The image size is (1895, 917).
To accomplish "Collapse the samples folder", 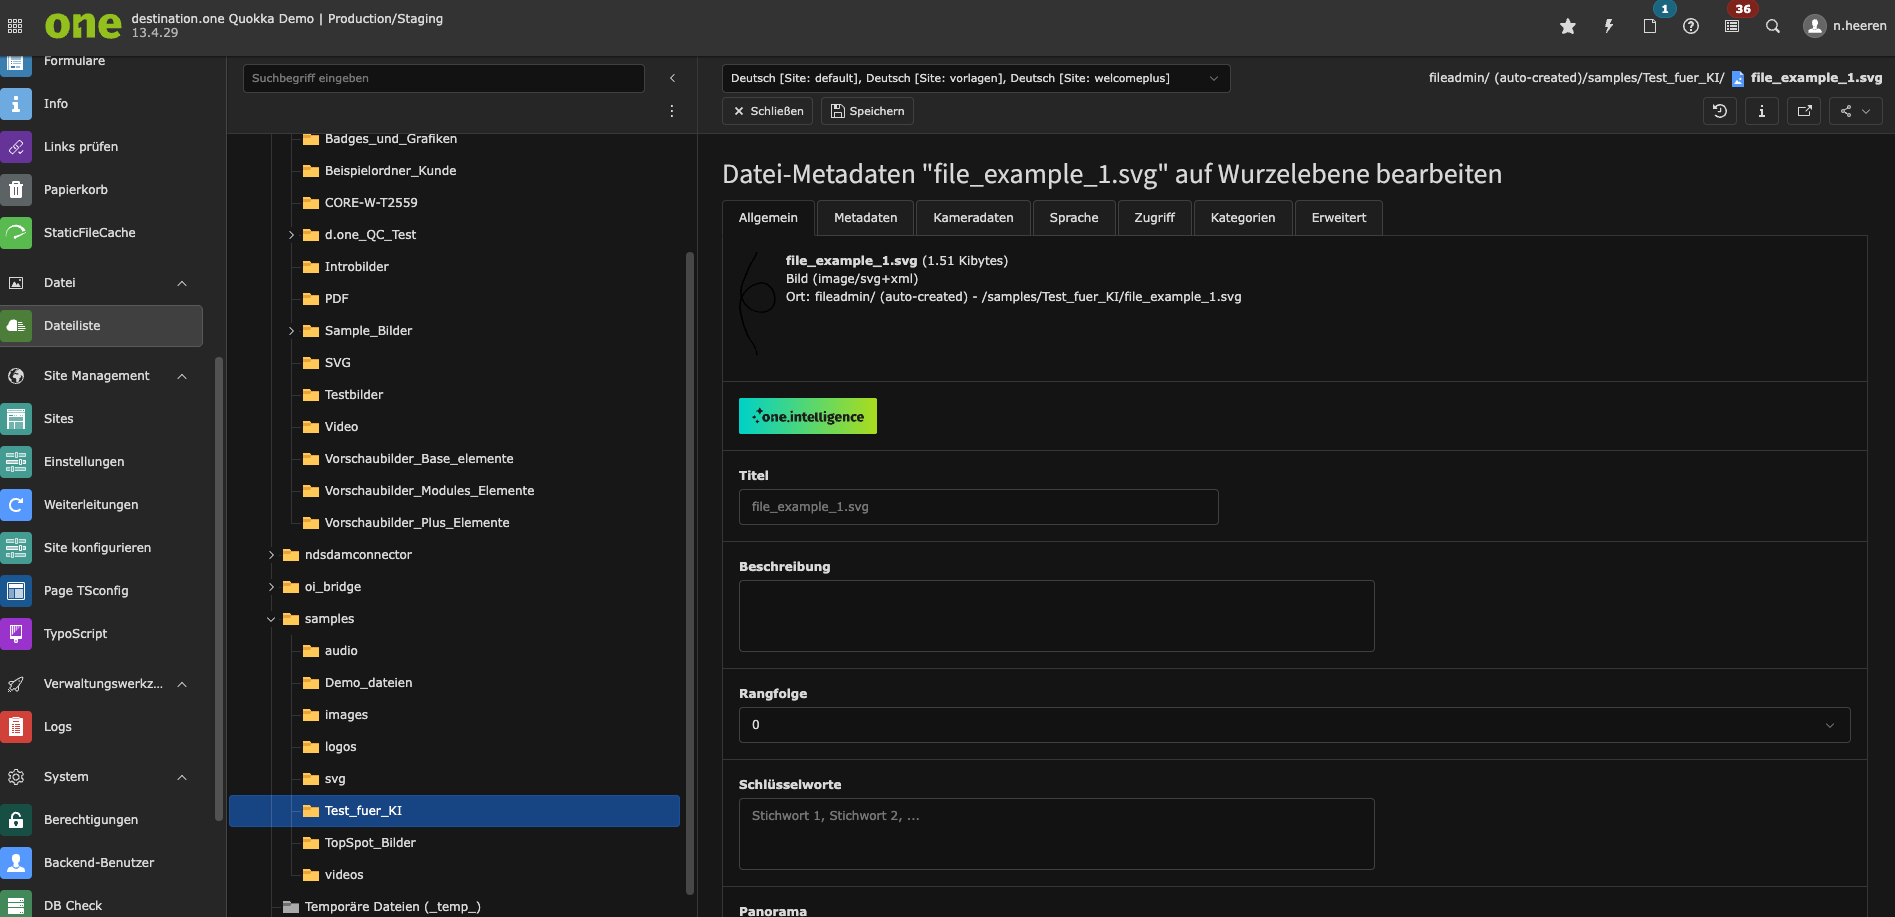I will tap(271, 619).
